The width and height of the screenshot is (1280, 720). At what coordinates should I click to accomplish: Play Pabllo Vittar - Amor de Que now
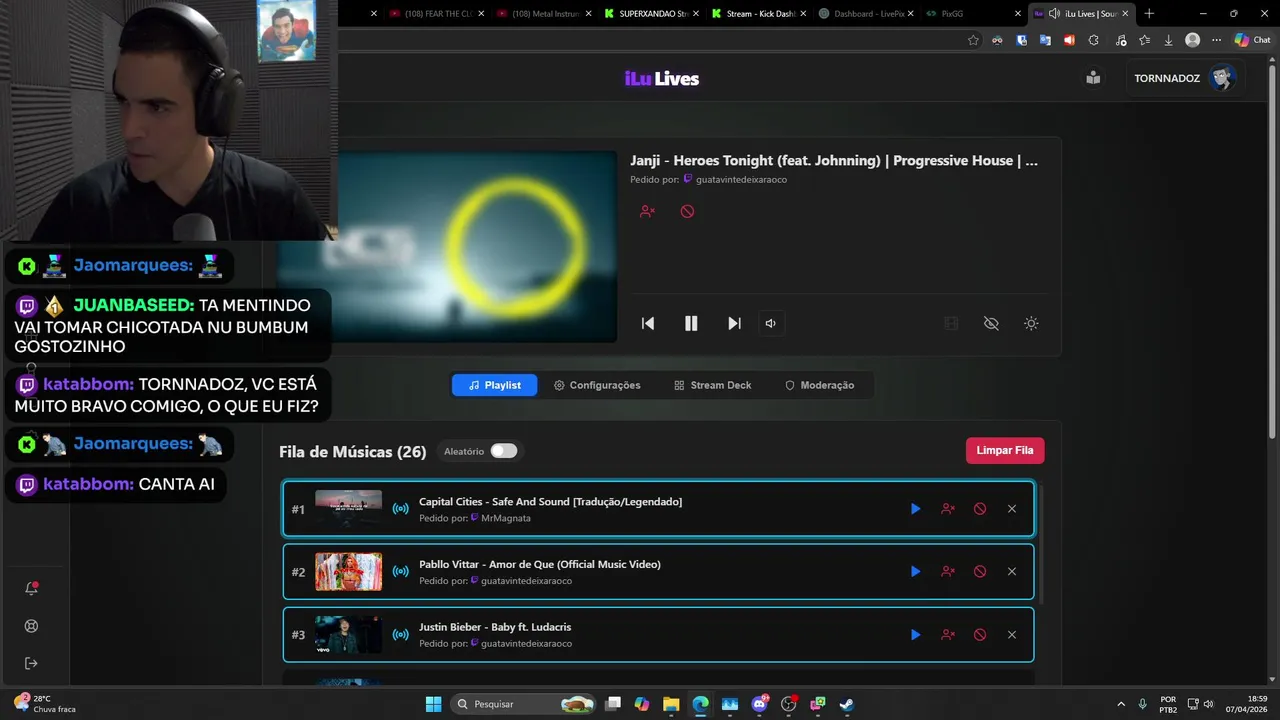(915, 572)
